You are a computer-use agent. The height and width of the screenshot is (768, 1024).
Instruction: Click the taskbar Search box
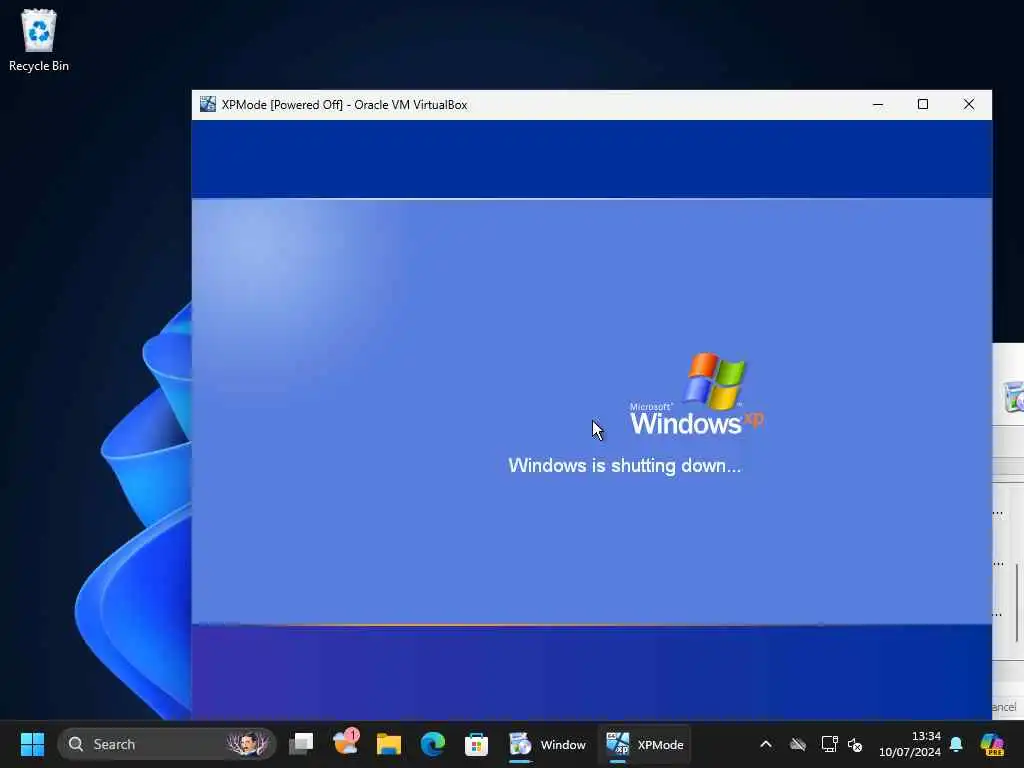[167, 744]
